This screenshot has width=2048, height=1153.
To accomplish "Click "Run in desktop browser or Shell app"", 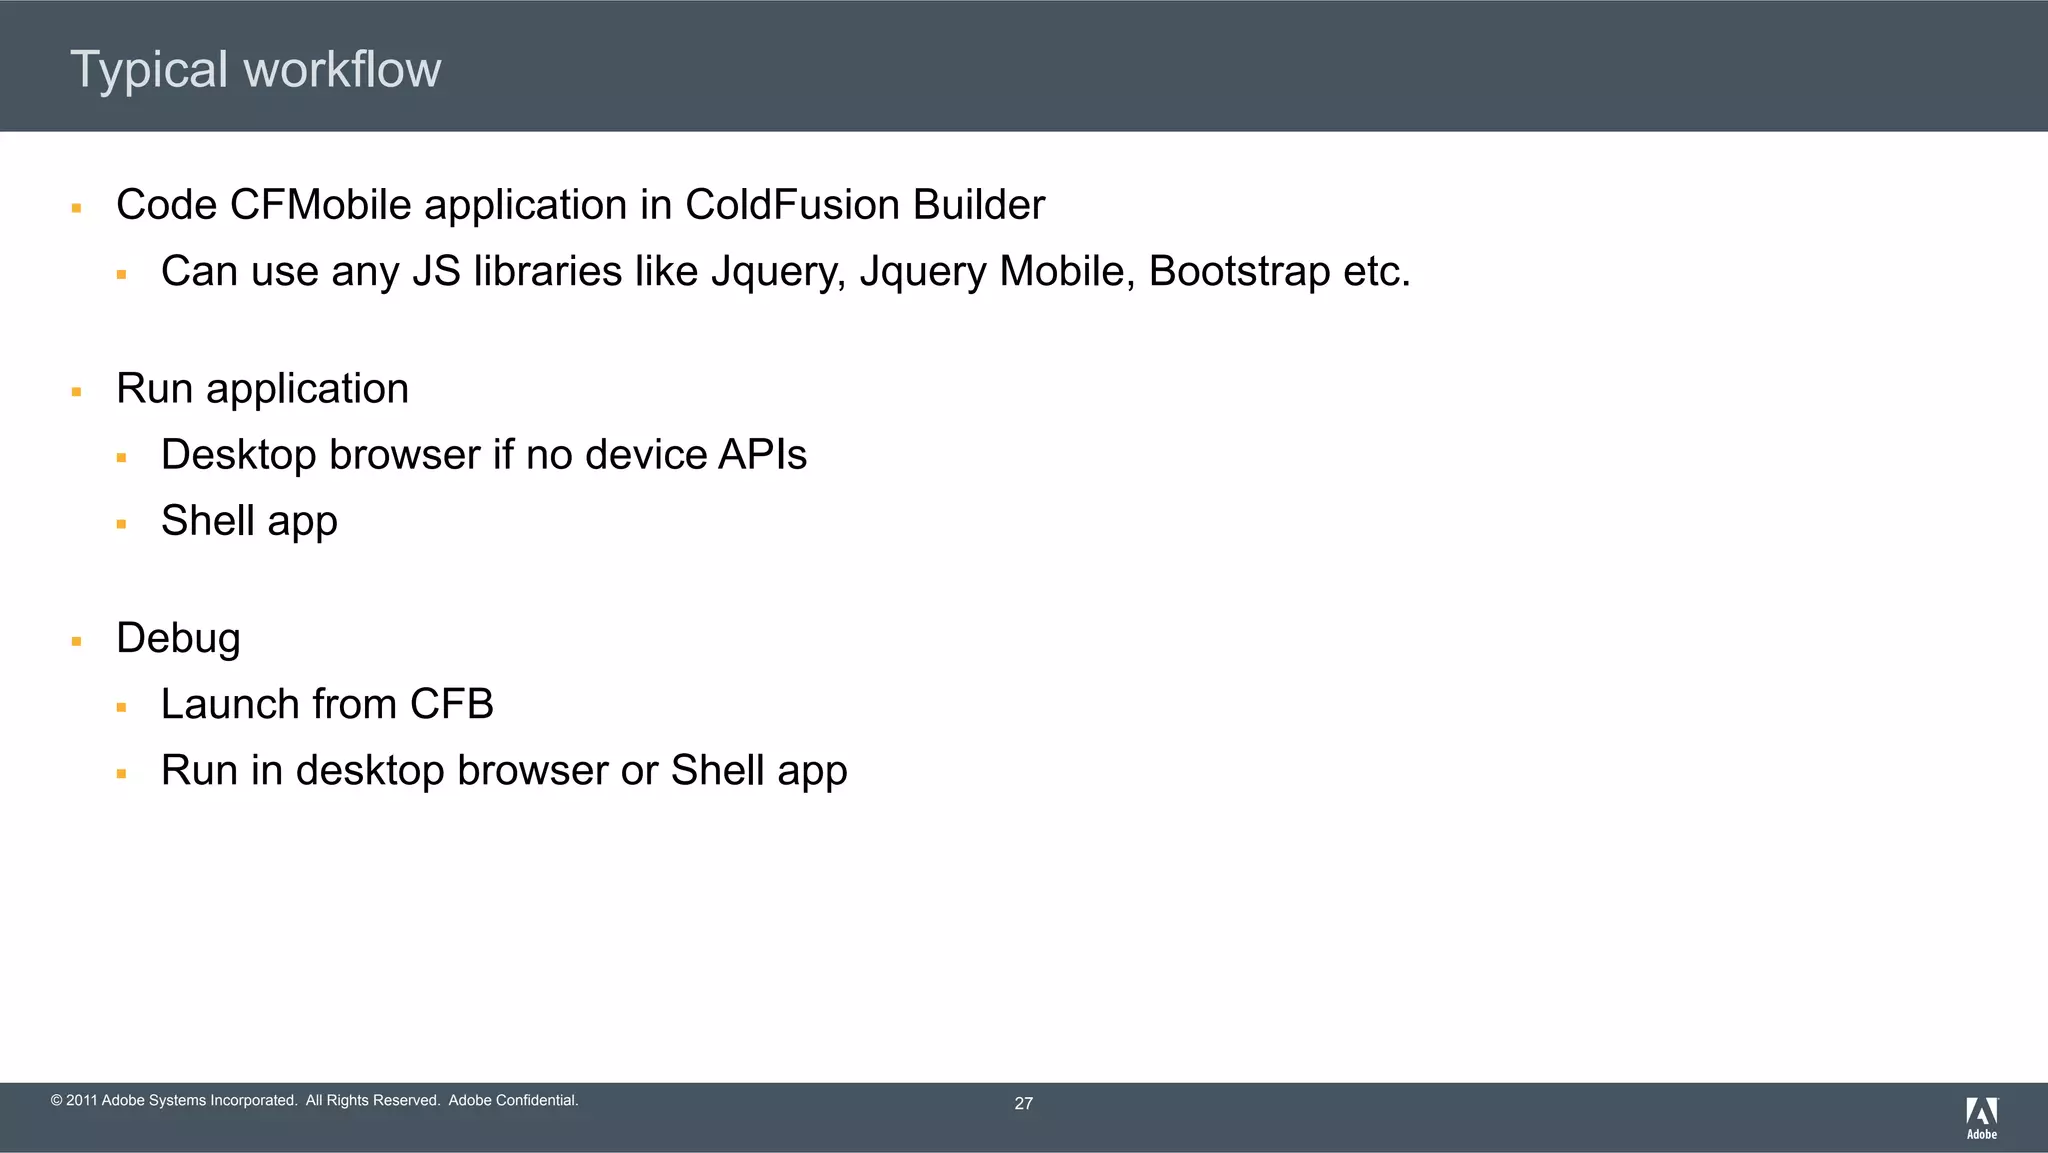I will [x=504, y=771].
